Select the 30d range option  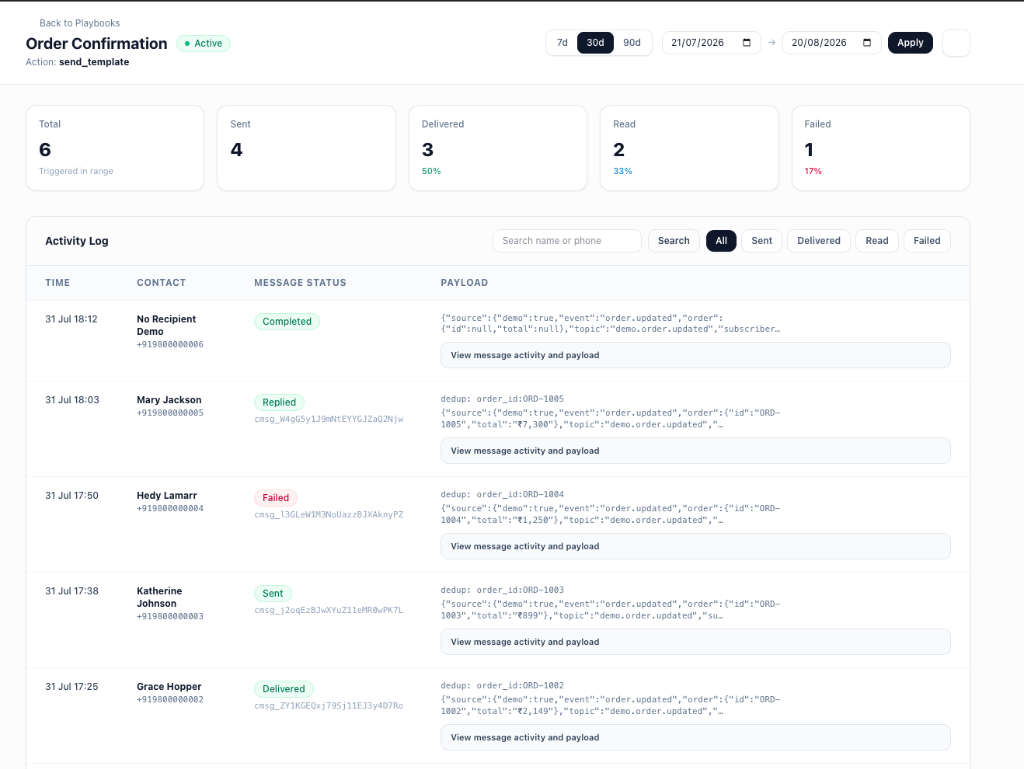[x=595, y=43]
